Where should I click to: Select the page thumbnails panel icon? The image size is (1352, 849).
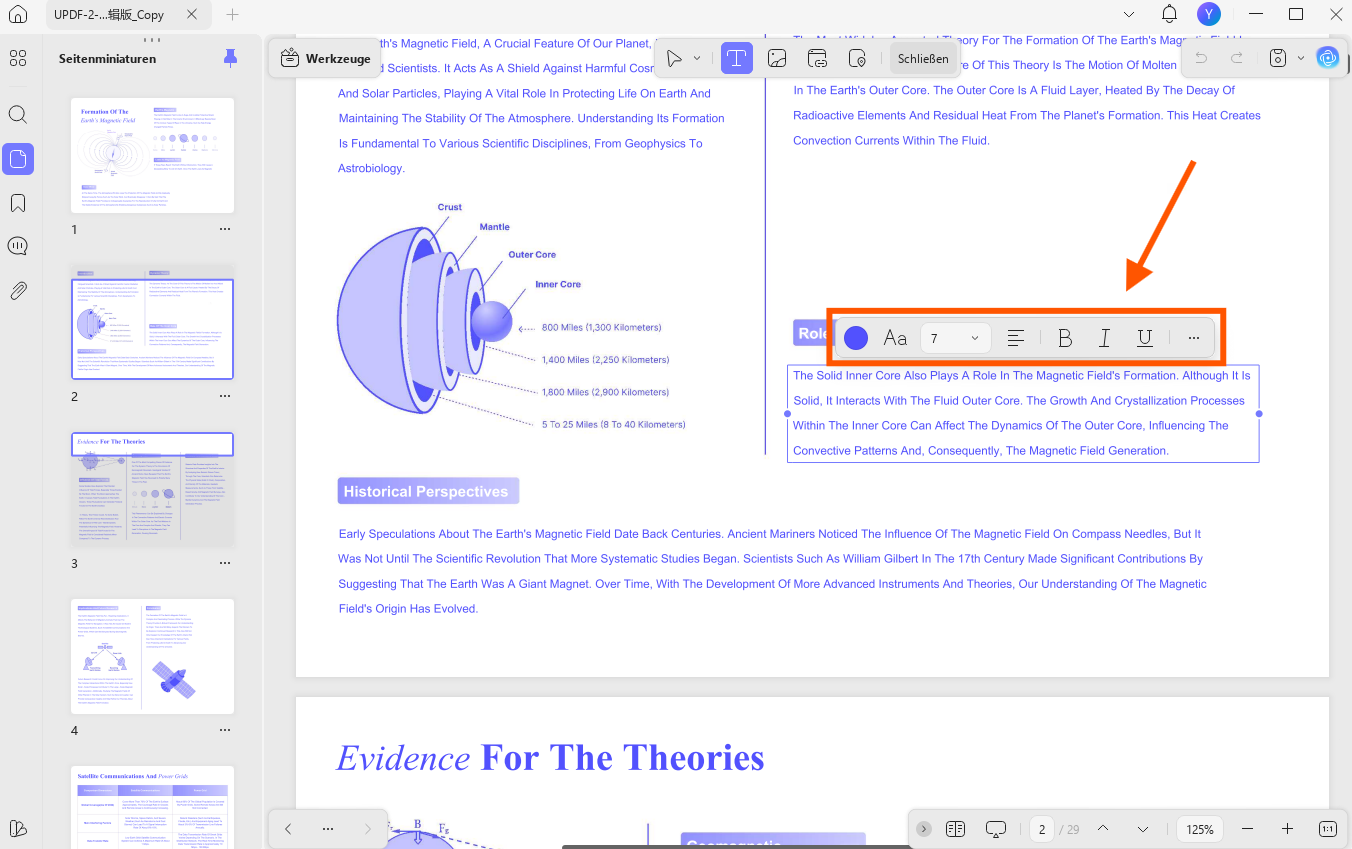point(18,158)
